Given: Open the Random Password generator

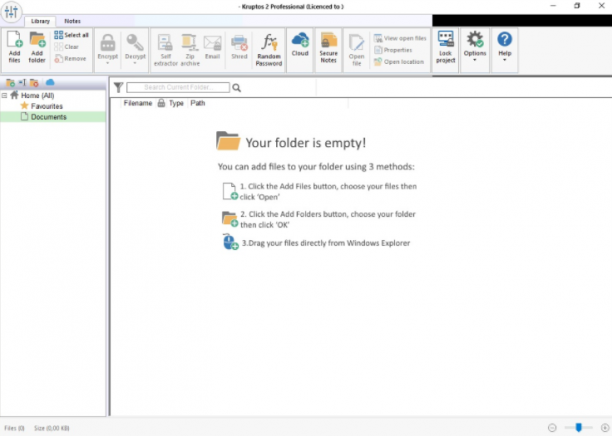Looking at the screenshot, I should (x=269, y=50).
